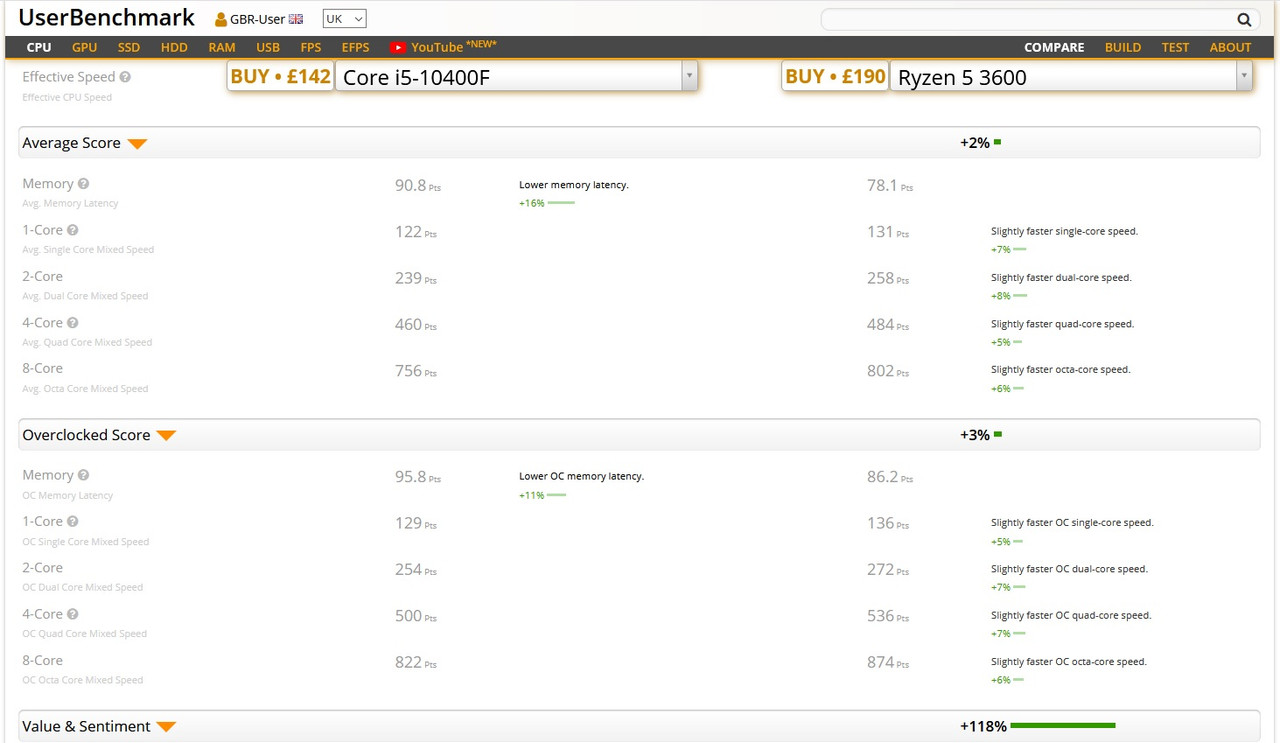The width and height of the screenshot is (1280, 743).
Task: Click help icon next to Effective Speed
Action: pyautogui.click(x=125, y=76)
